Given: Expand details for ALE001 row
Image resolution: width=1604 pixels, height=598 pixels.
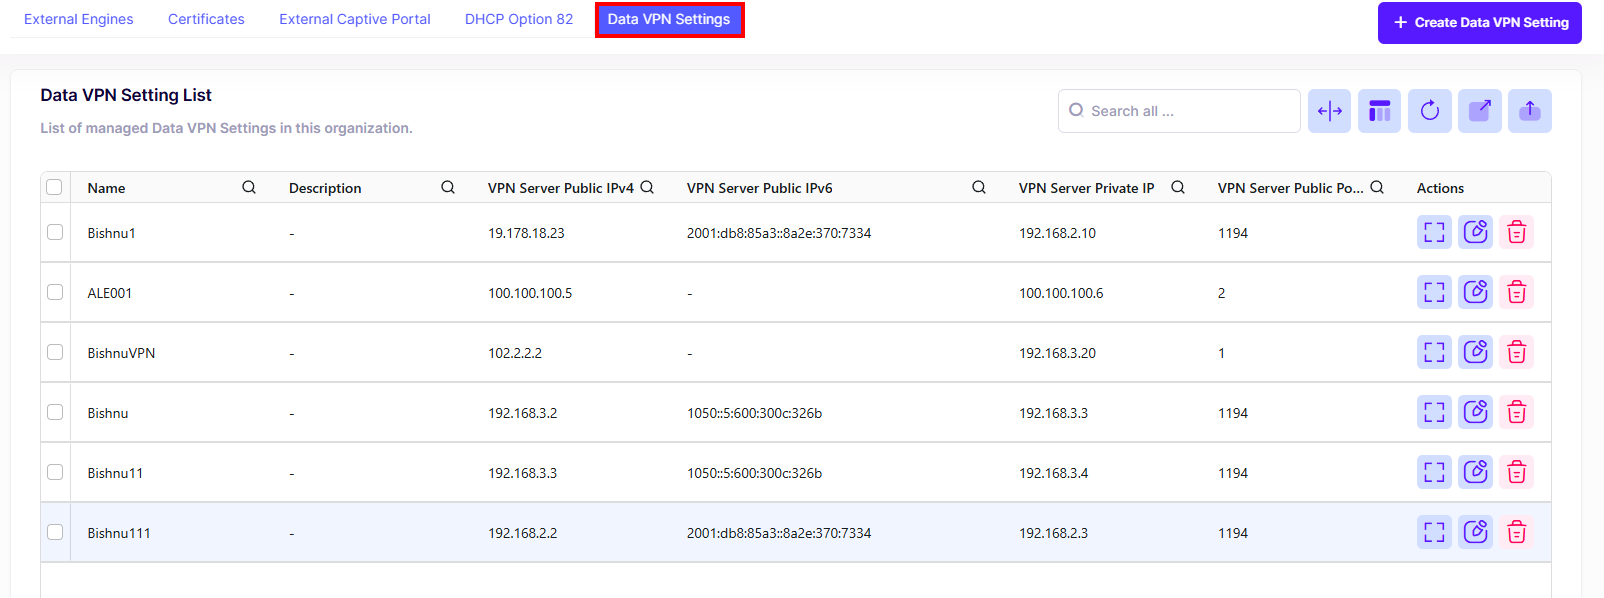Looking at the screenshot, I should point(1434,292).
